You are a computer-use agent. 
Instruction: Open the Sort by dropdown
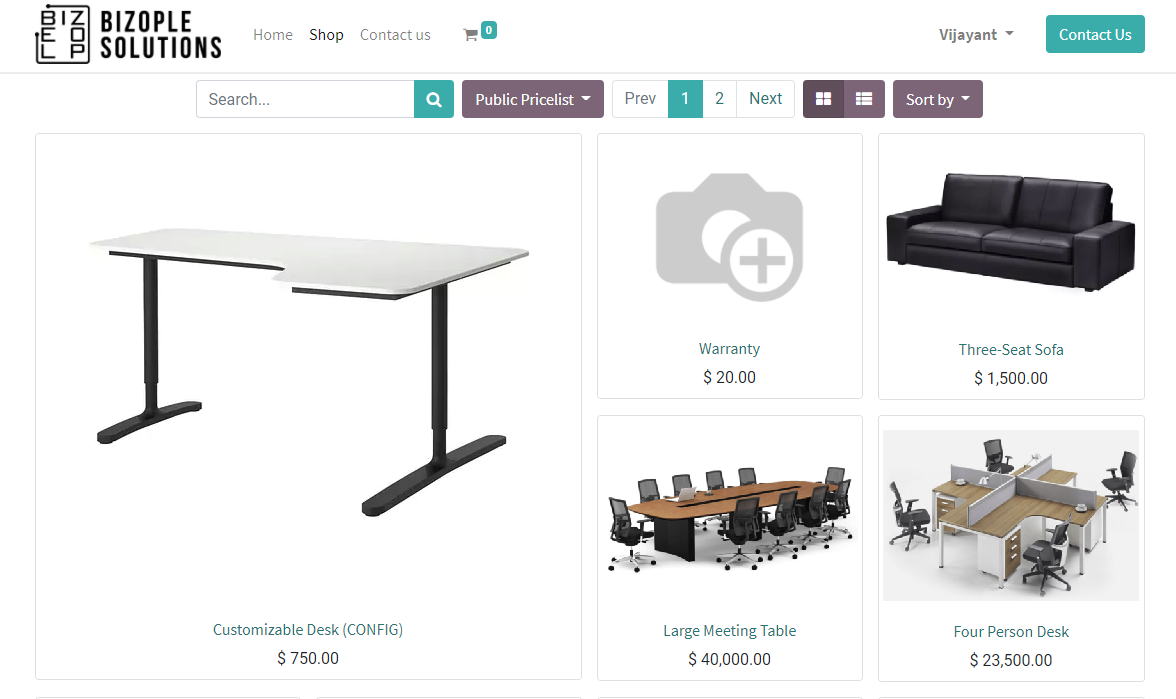(x=938, y=99)
